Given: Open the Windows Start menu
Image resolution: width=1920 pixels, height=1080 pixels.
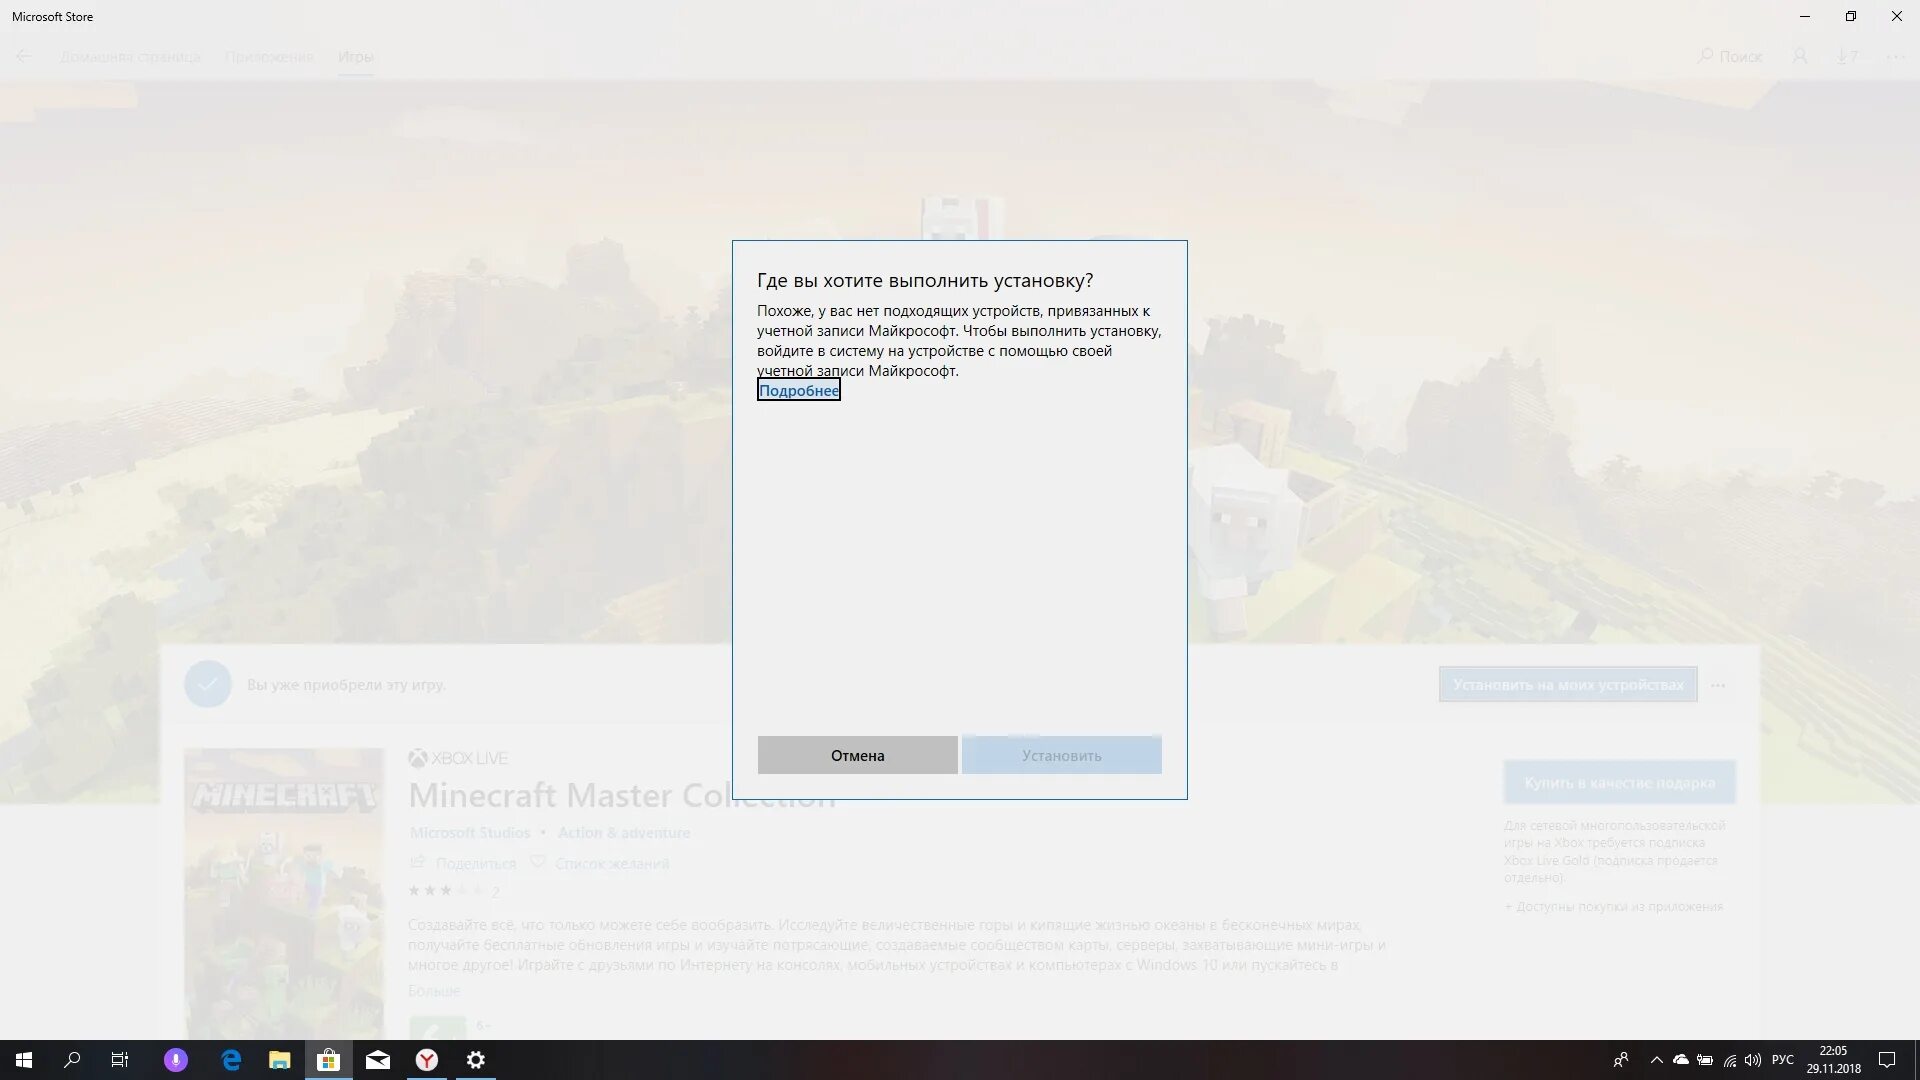Looking at the screenshot, I should (24, 1060).
